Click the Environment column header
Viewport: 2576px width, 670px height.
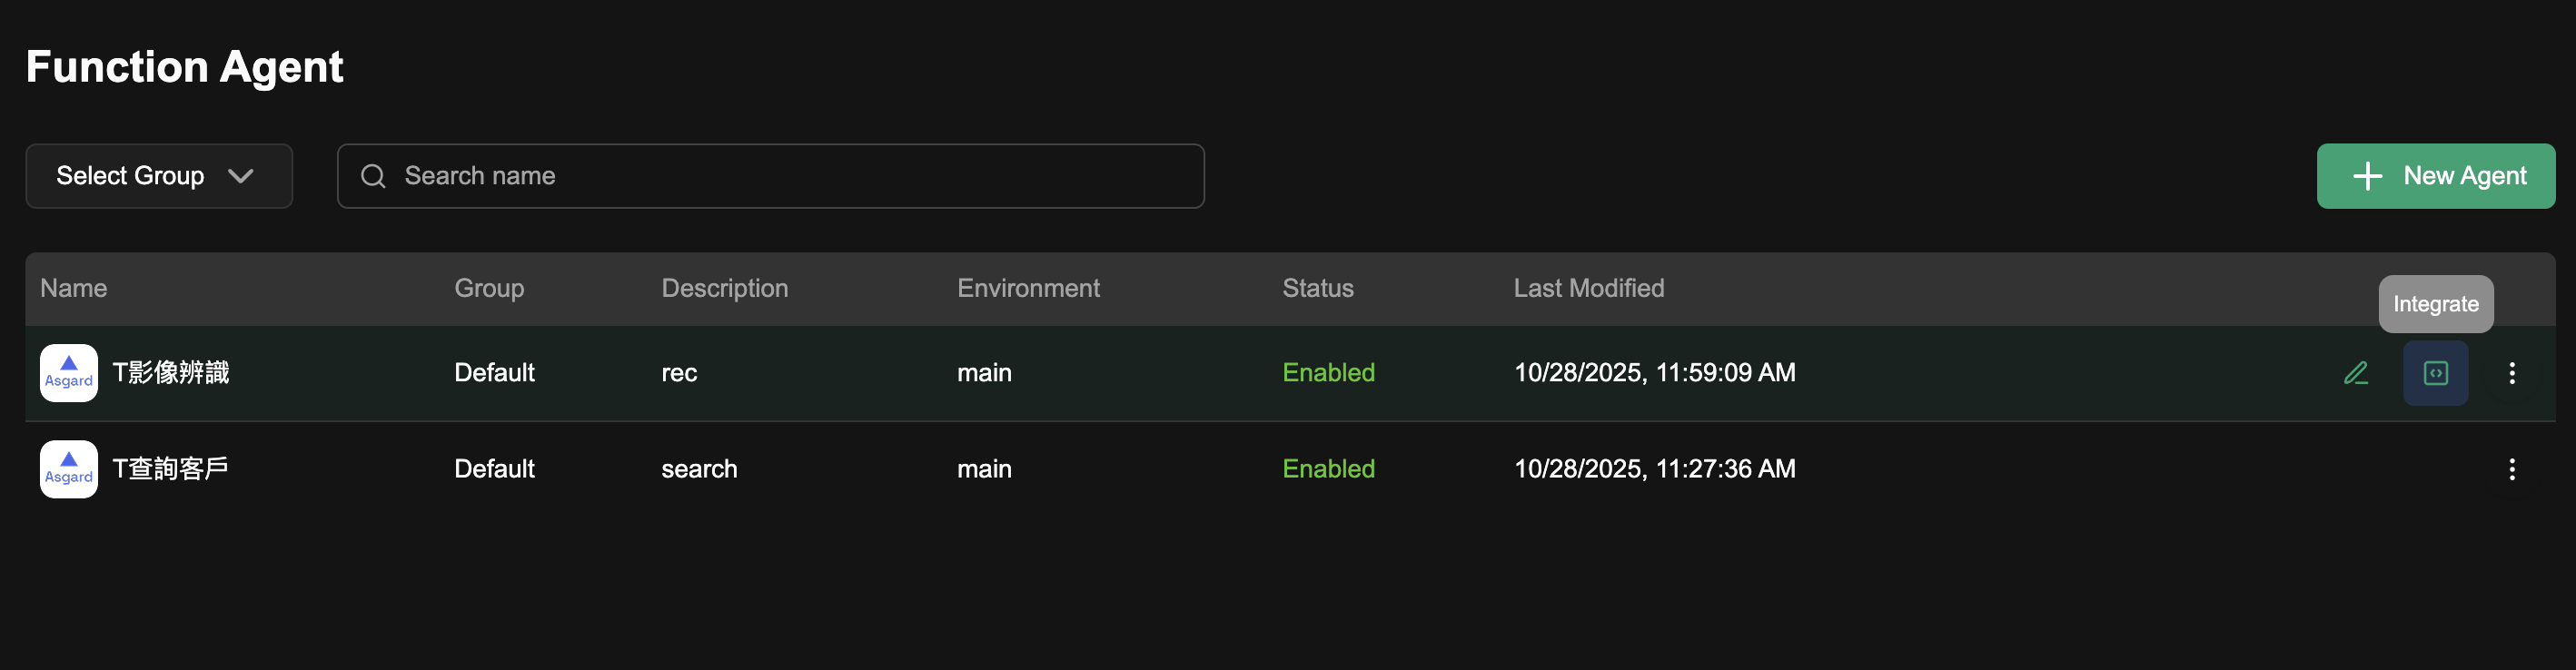[1027, 288]
